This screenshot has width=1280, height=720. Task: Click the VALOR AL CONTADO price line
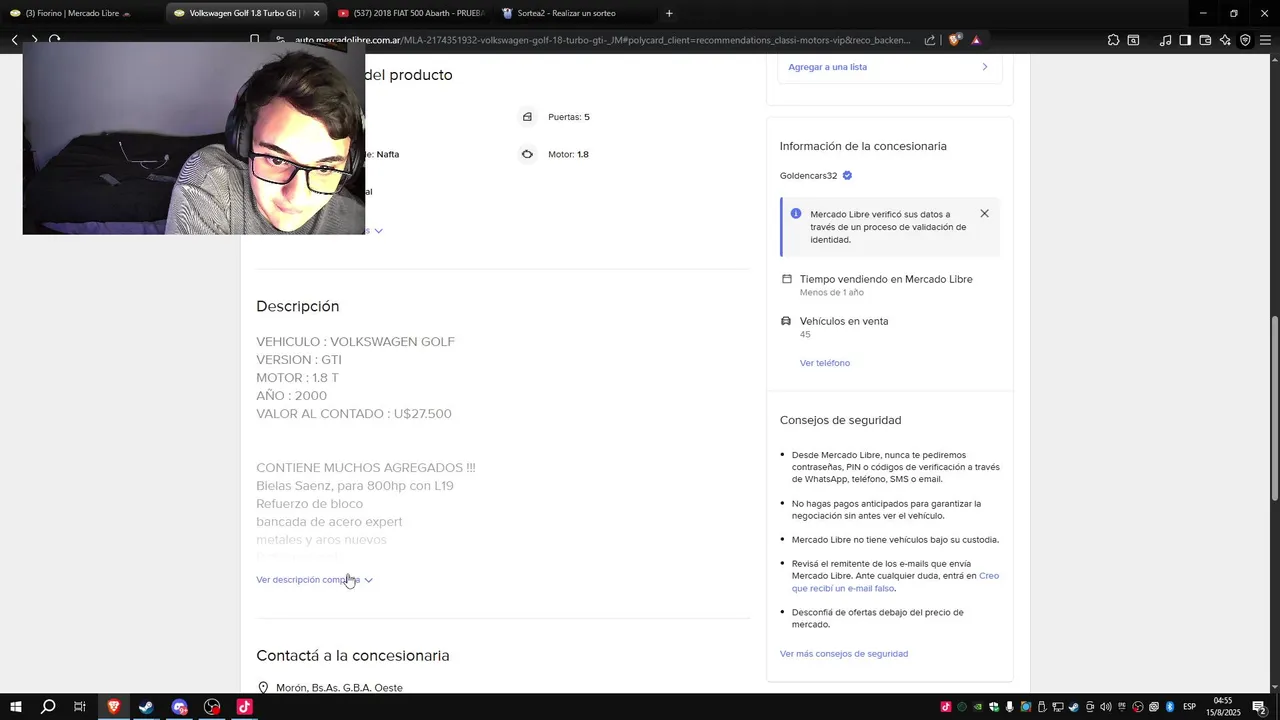[354, 414]
